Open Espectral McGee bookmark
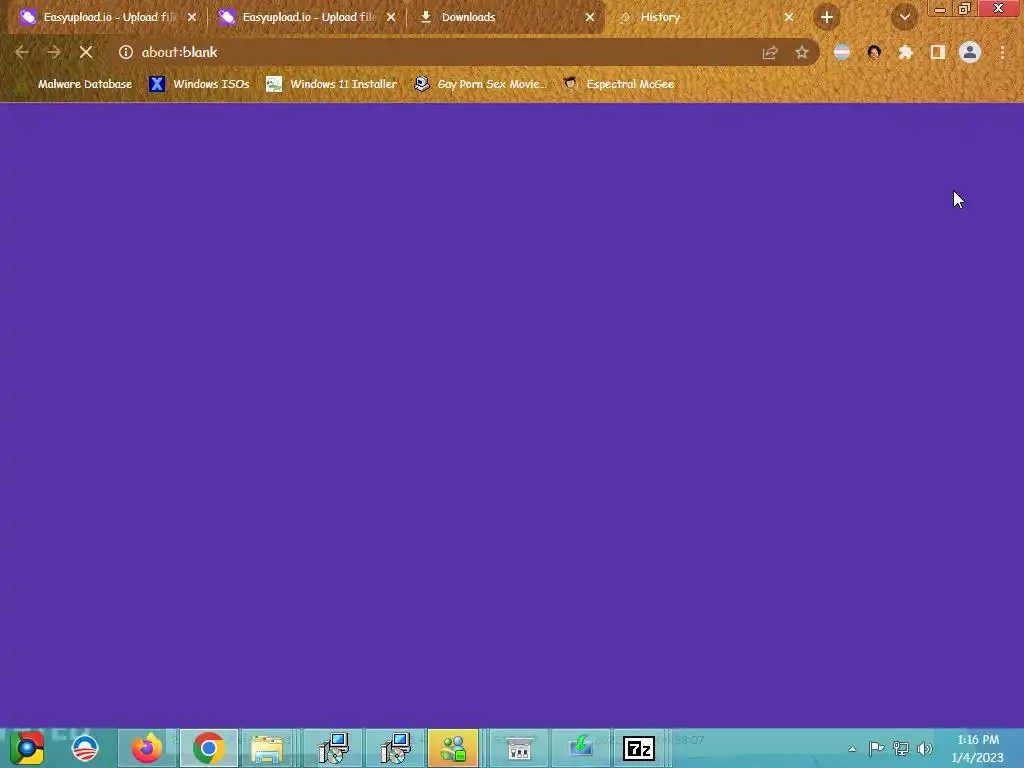The image size is (1024, 768). [619, 84]
